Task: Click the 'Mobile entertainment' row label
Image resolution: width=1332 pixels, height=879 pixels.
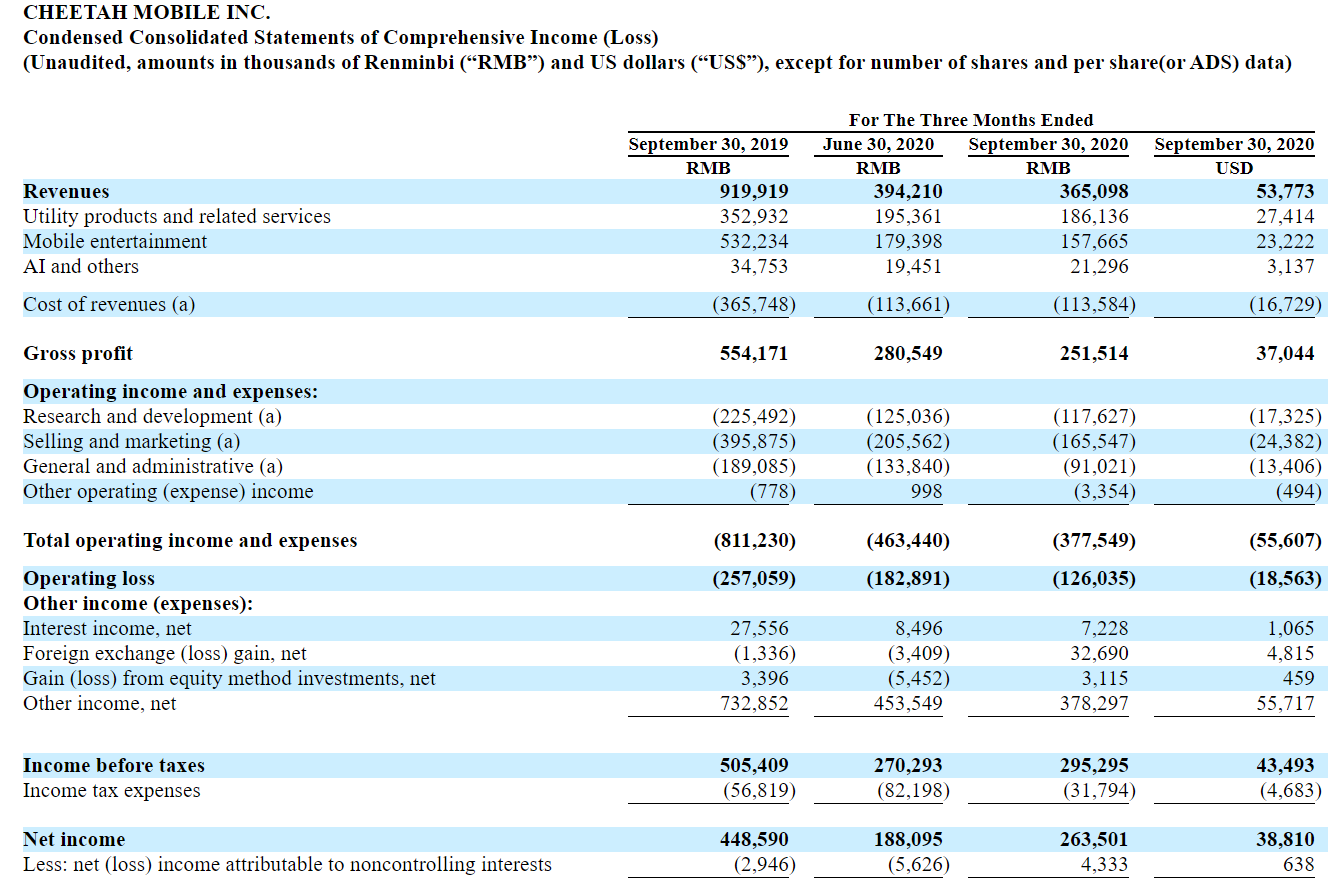Action: click(115, 241)
